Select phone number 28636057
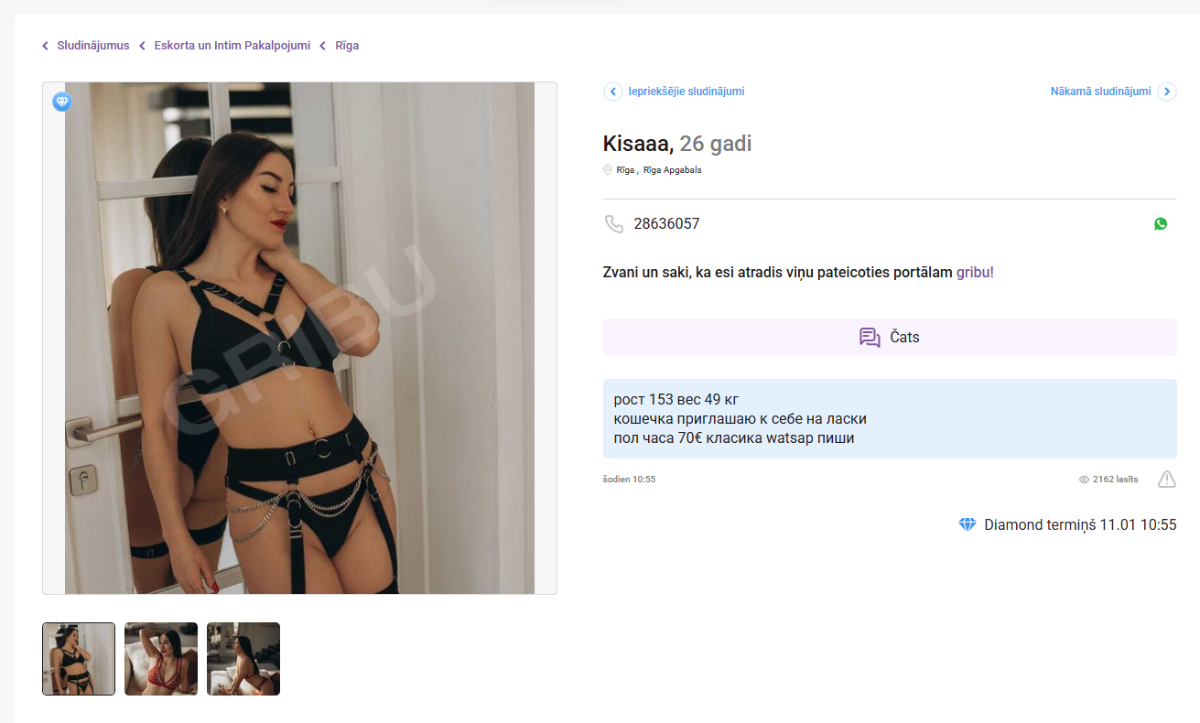 click(x=666, y=224)
